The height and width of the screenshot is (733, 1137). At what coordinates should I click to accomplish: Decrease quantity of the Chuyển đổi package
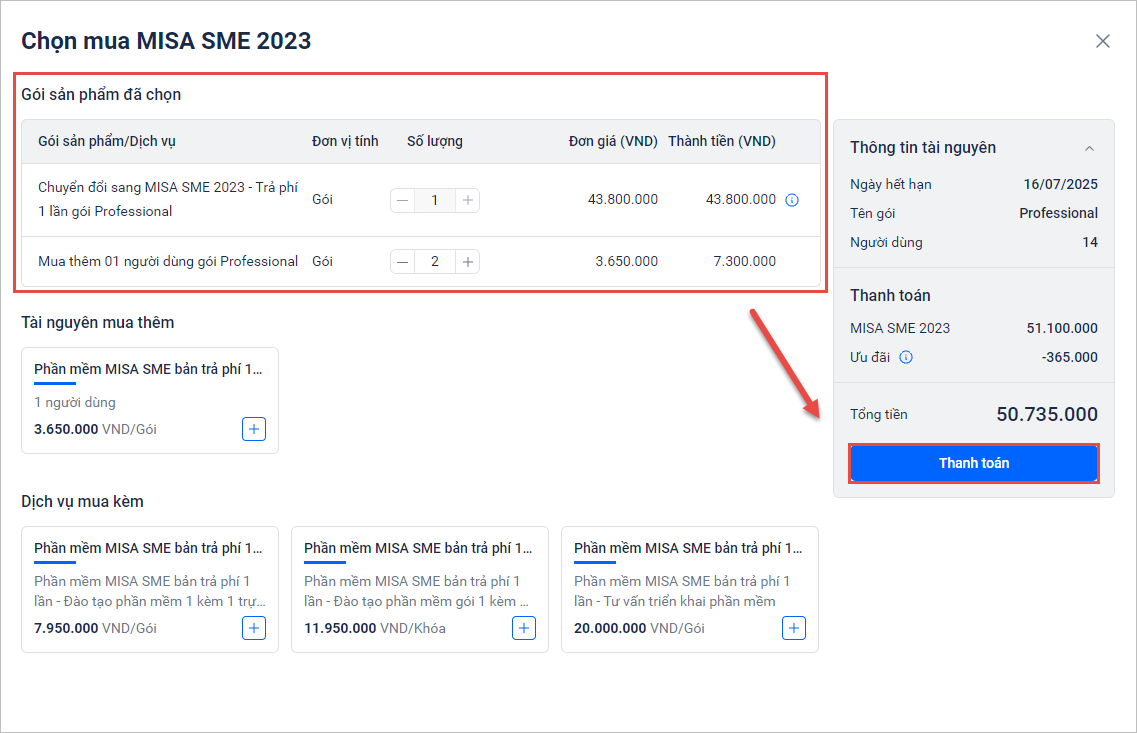tap(402, 200)
